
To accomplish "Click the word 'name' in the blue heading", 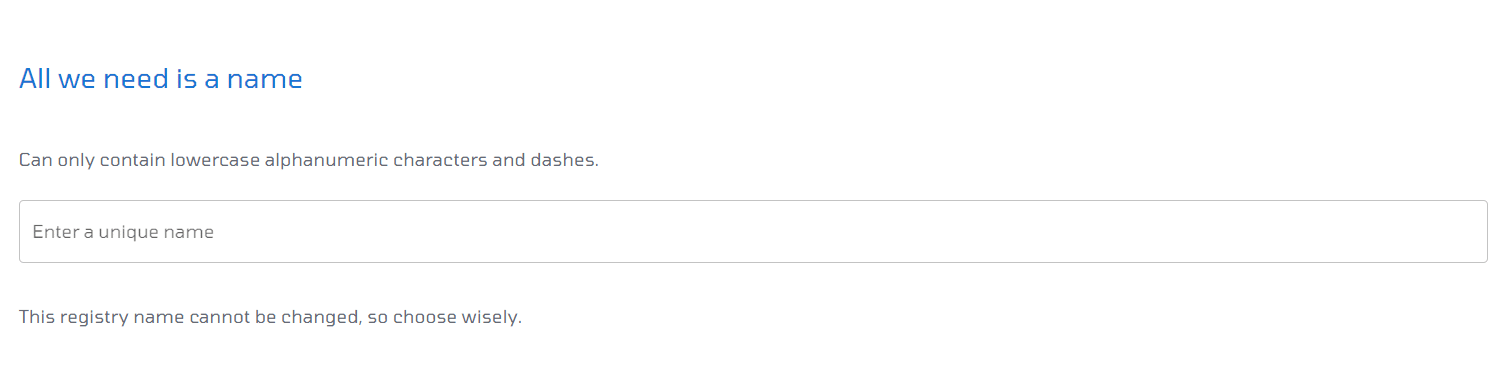I will pyautogui.click(x=265, y=79).
